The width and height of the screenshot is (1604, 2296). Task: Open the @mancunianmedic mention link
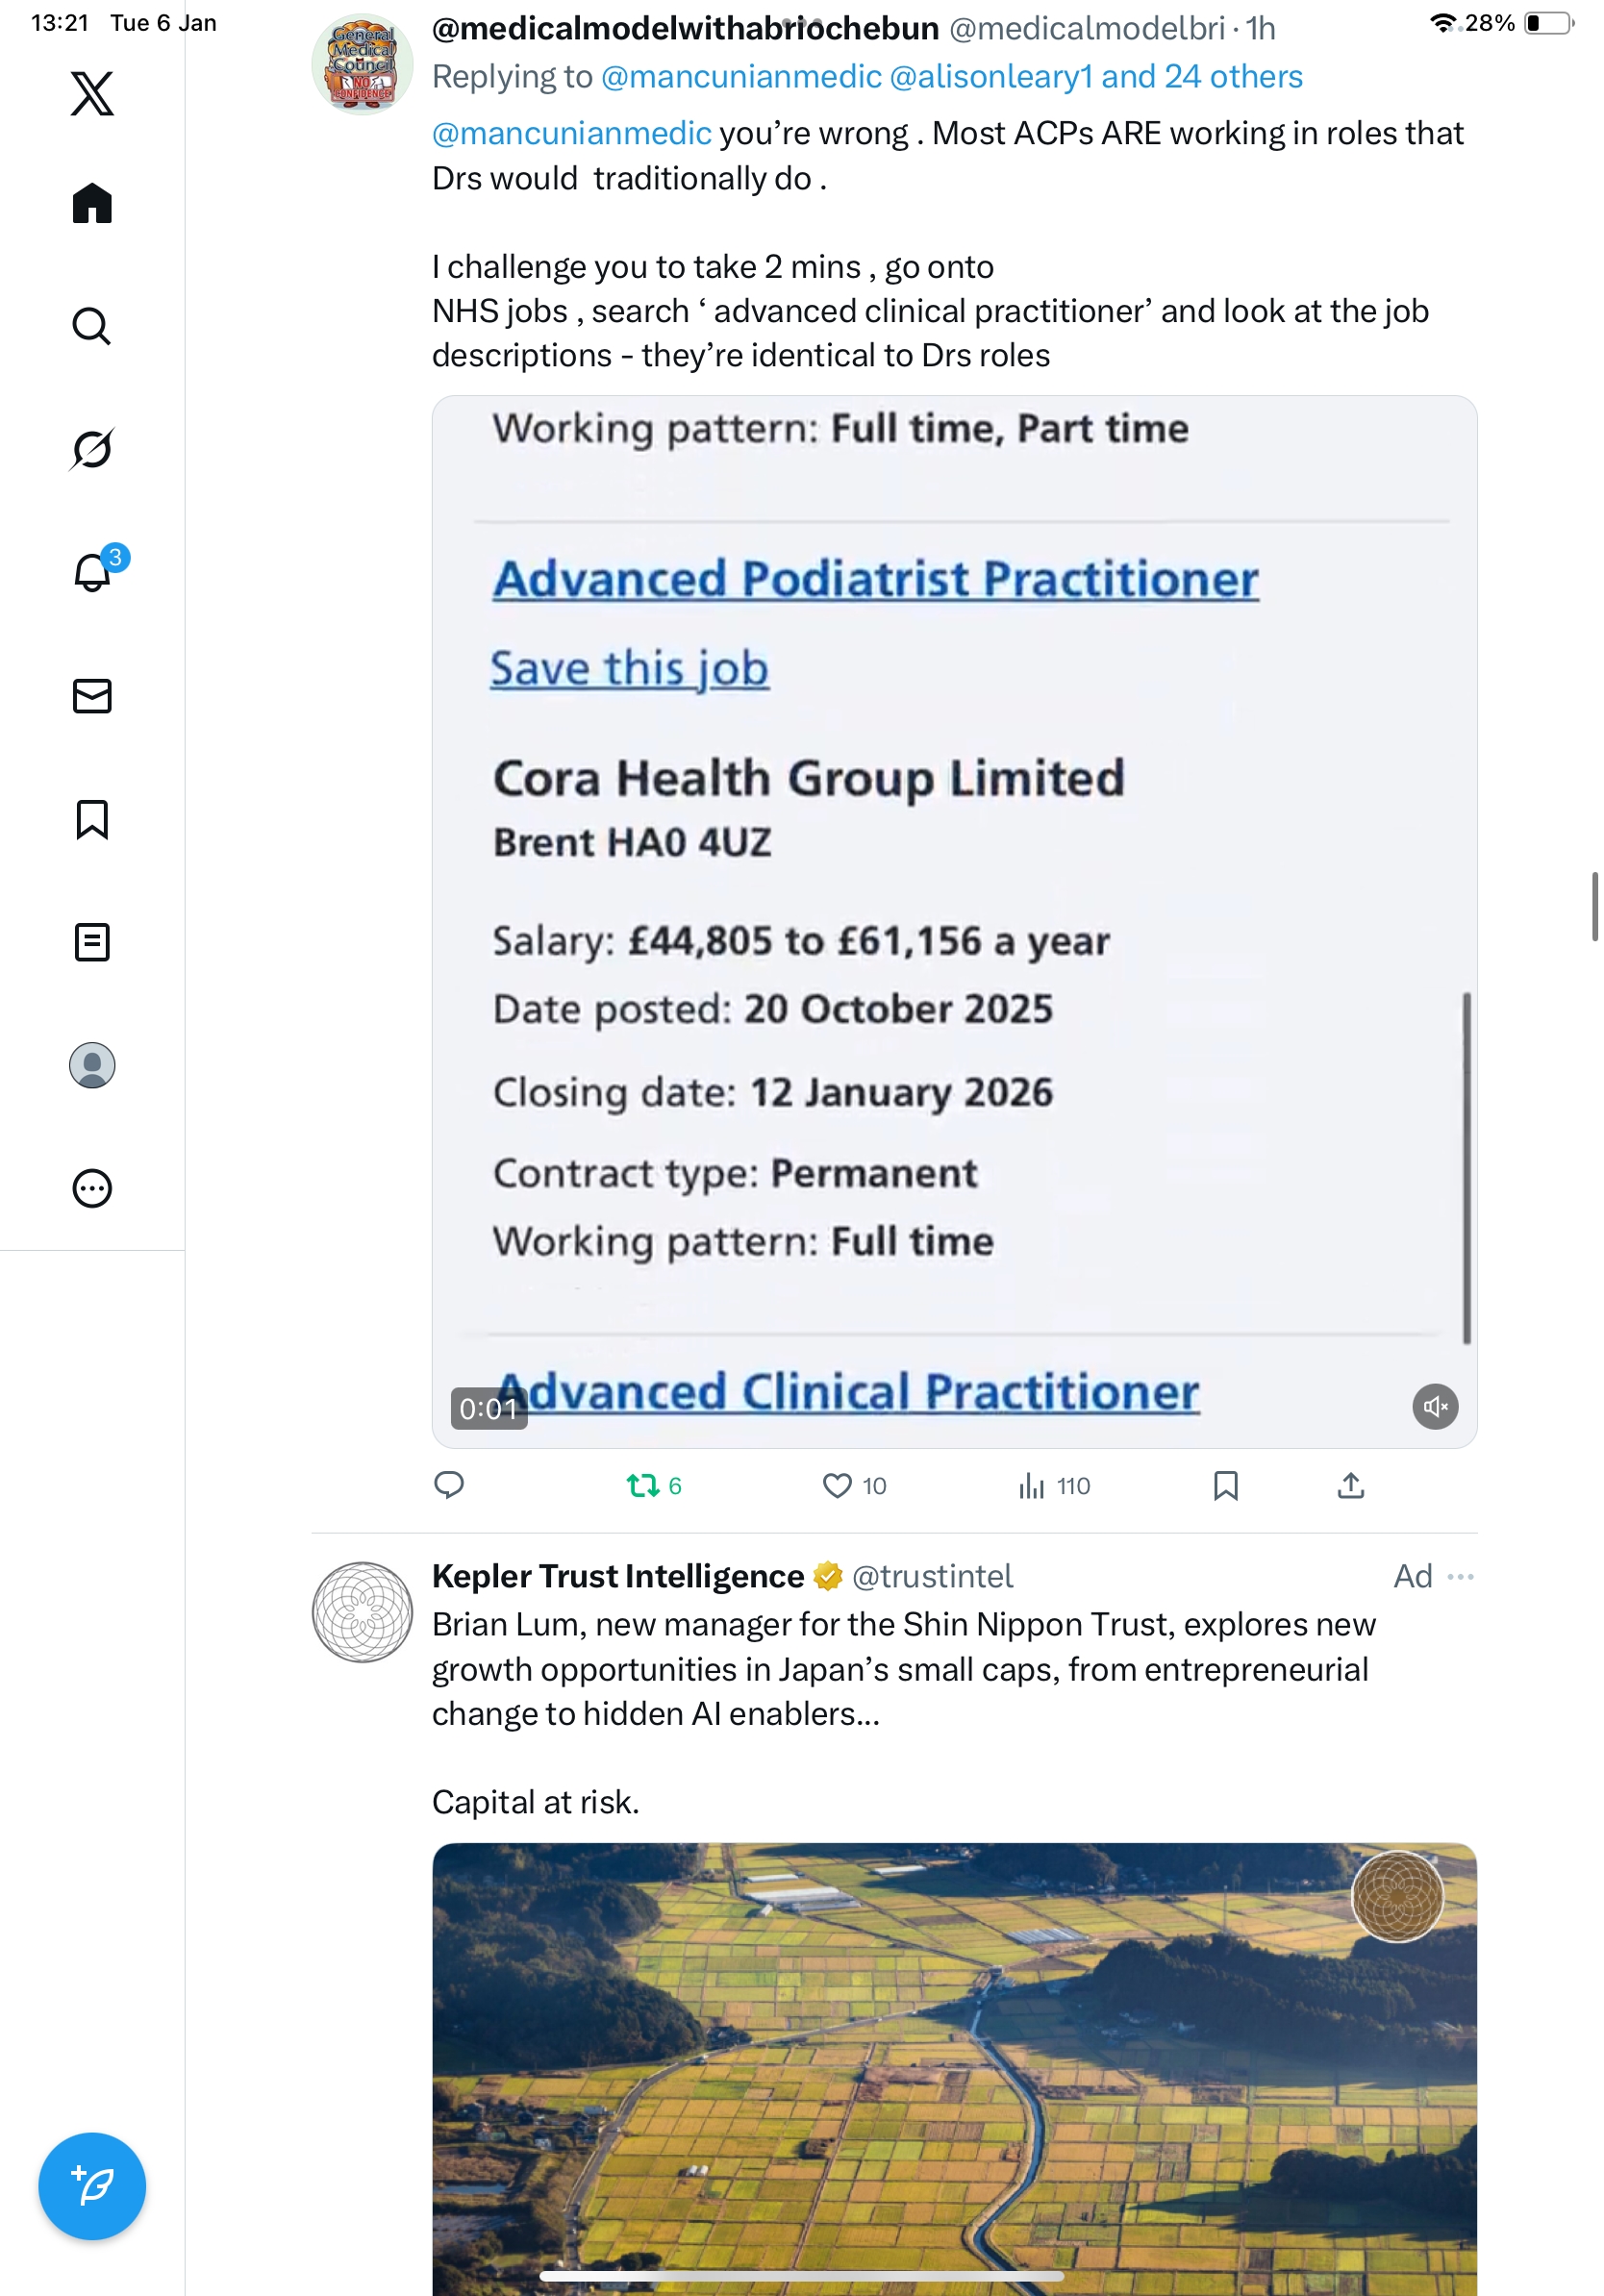[571, 133]
